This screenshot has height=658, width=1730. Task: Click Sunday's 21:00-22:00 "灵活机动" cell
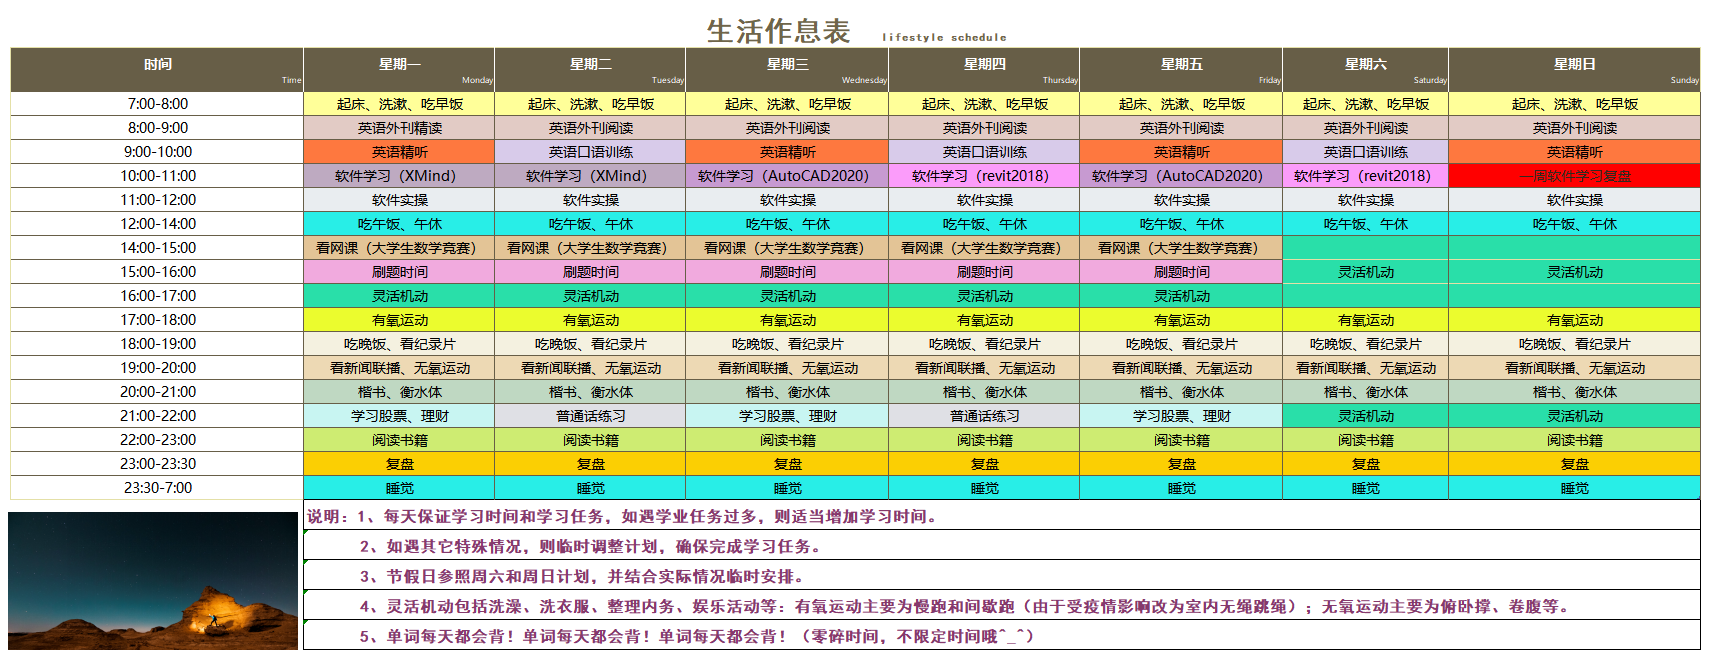[1574, 416]
